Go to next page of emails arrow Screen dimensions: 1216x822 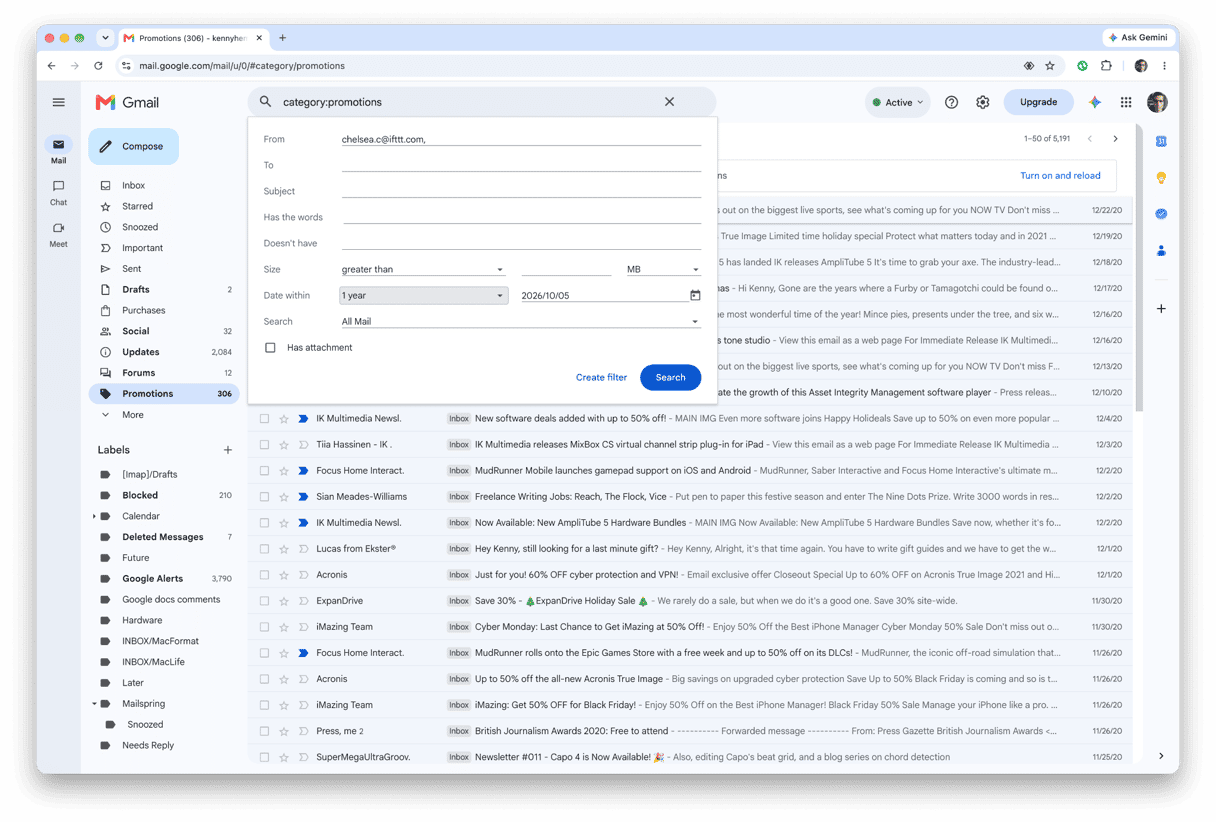coord(1116,139)
